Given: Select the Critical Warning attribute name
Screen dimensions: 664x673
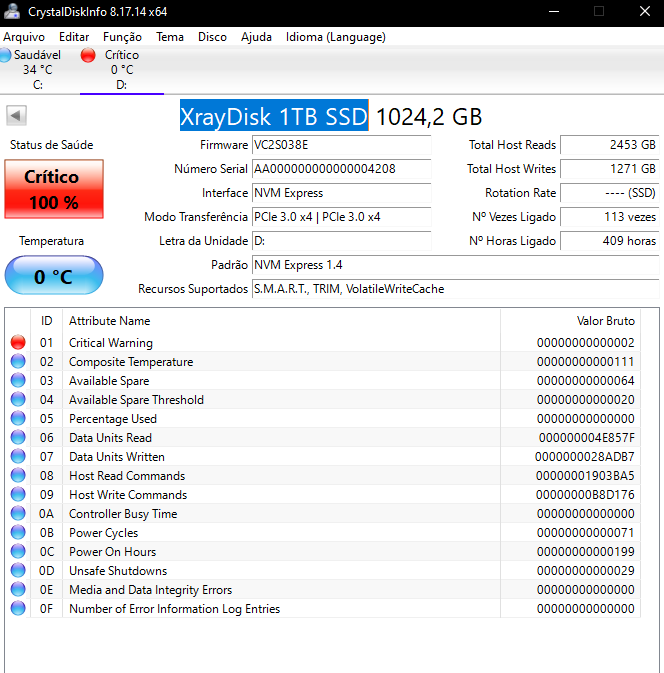Looking at the screenshot, I should pos(111,343).
